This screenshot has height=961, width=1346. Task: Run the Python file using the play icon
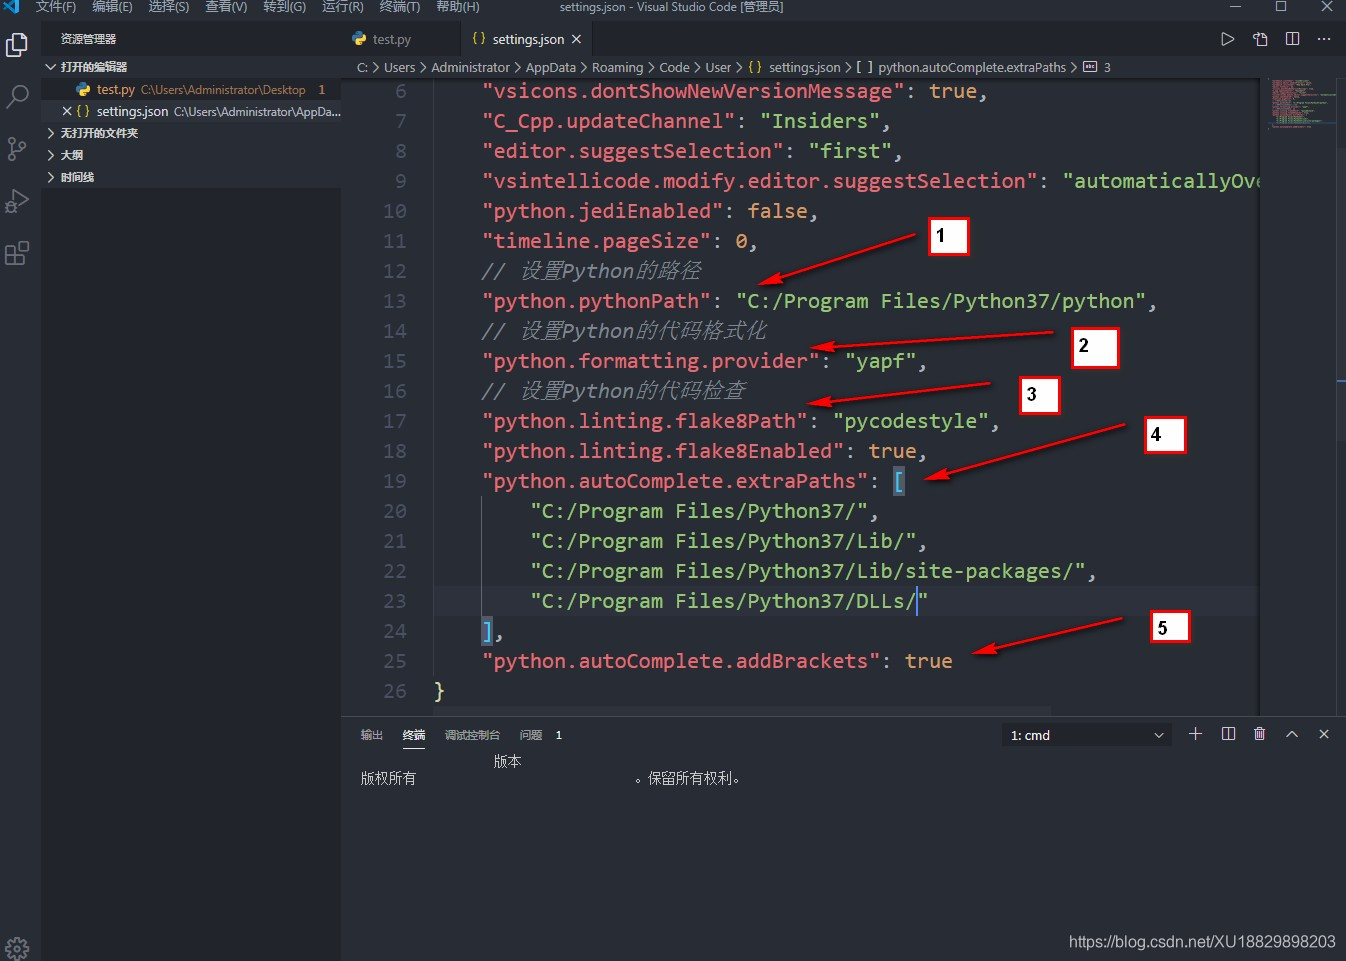tap(1226, 38)
